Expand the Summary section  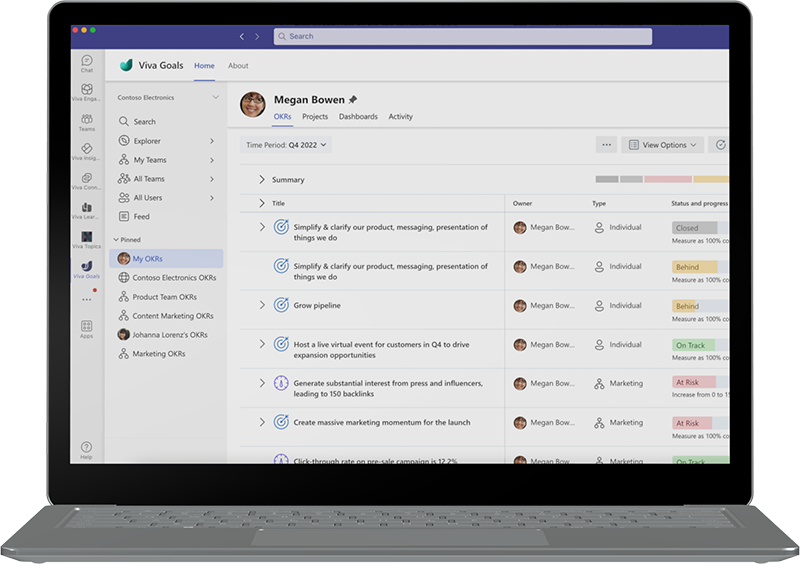coord(262,180)
